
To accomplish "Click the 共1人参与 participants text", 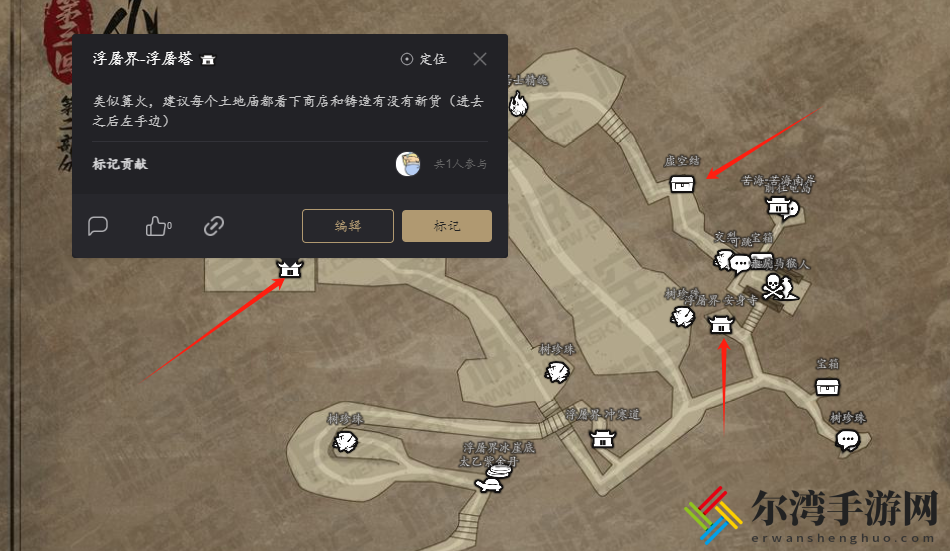I will (460, 164).
